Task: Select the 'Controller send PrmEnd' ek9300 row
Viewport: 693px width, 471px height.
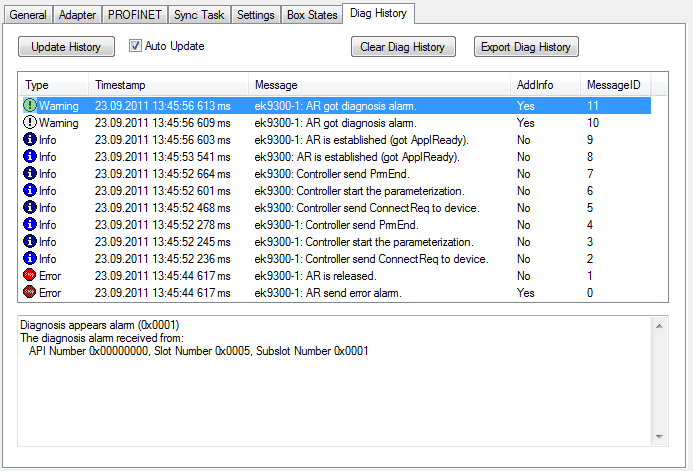Action: coord(331,173)
